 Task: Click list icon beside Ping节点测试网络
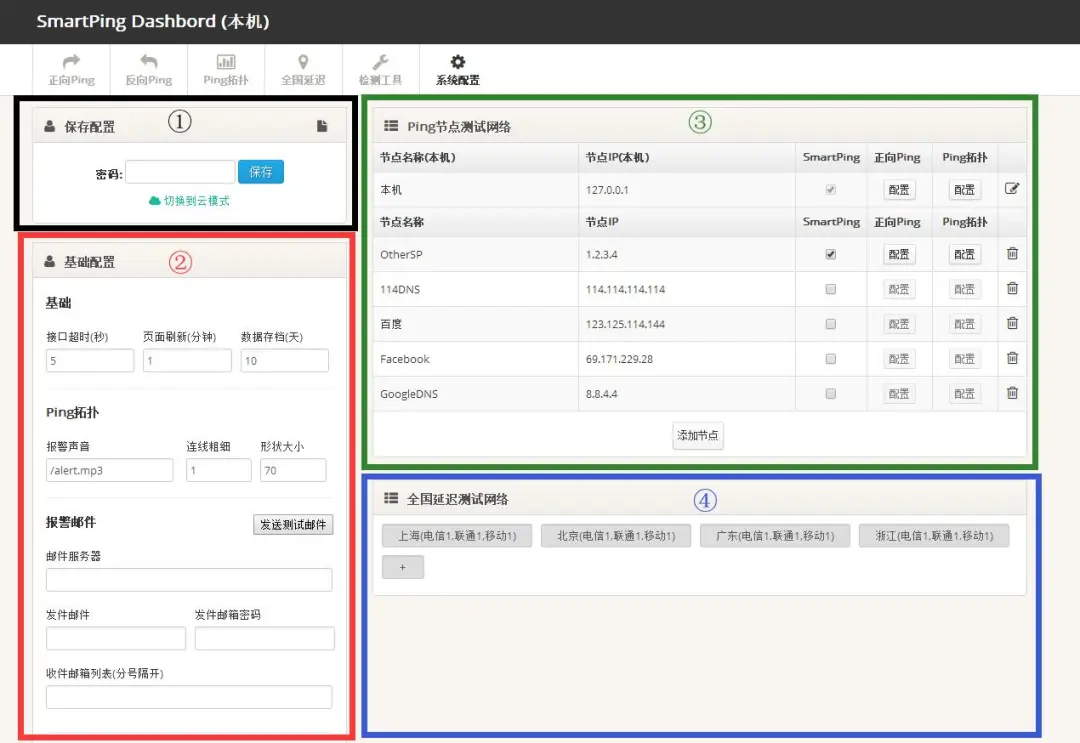pyautogui.click(x=391, y=126)
